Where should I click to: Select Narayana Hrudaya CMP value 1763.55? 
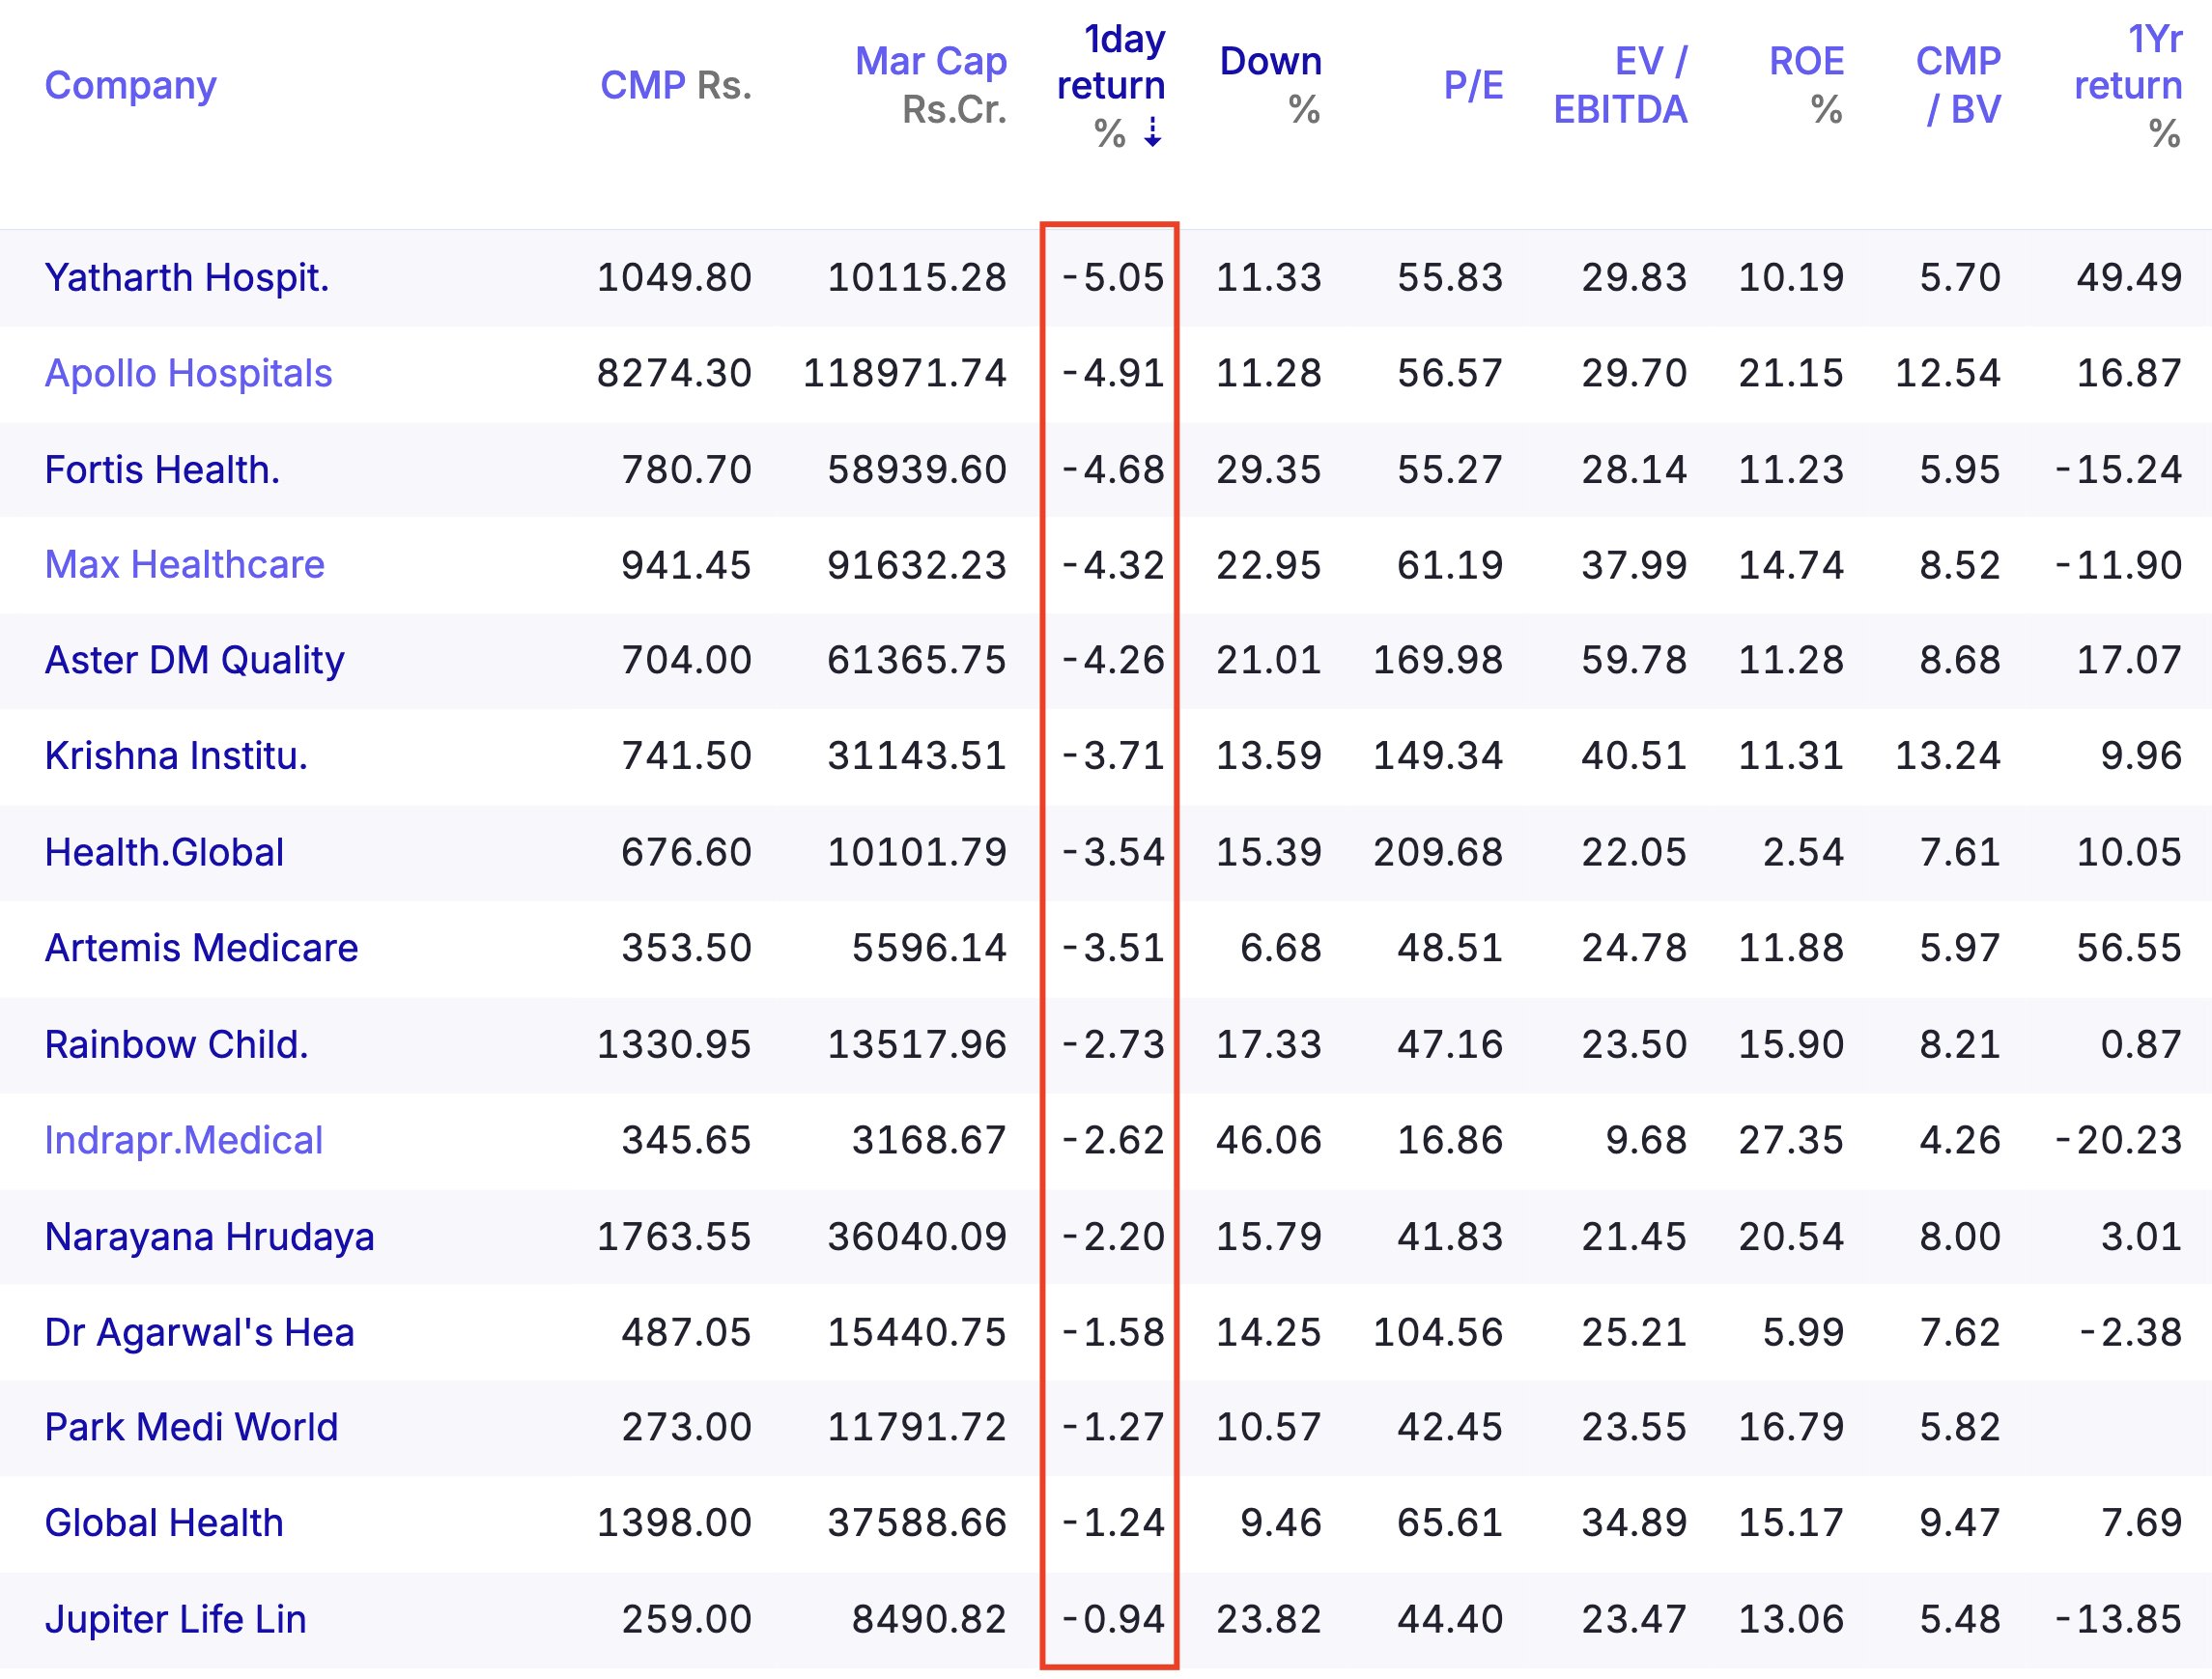click(674, 1237)
